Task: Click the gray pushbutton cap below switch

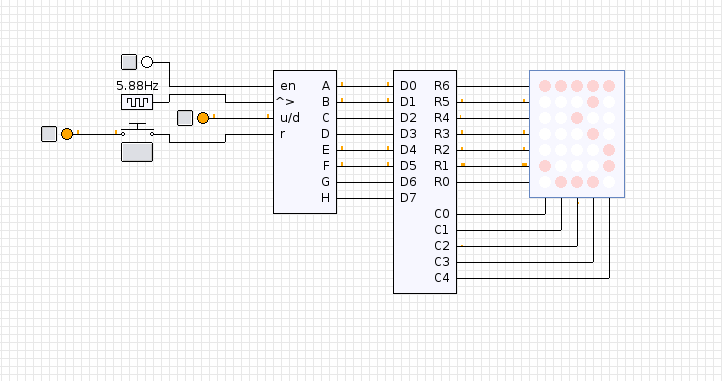Action: (137, 152)
